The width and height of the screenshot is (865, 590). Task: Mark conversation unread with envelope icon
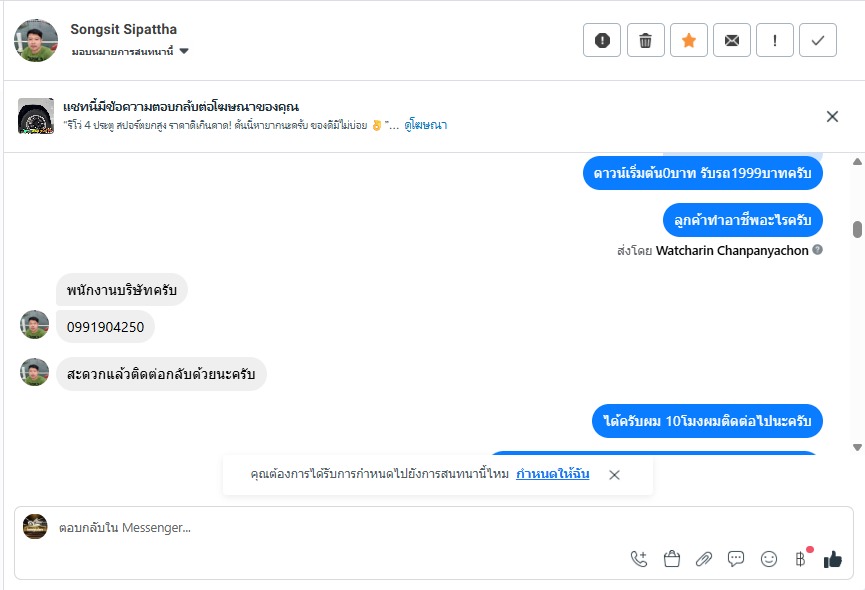731,40
